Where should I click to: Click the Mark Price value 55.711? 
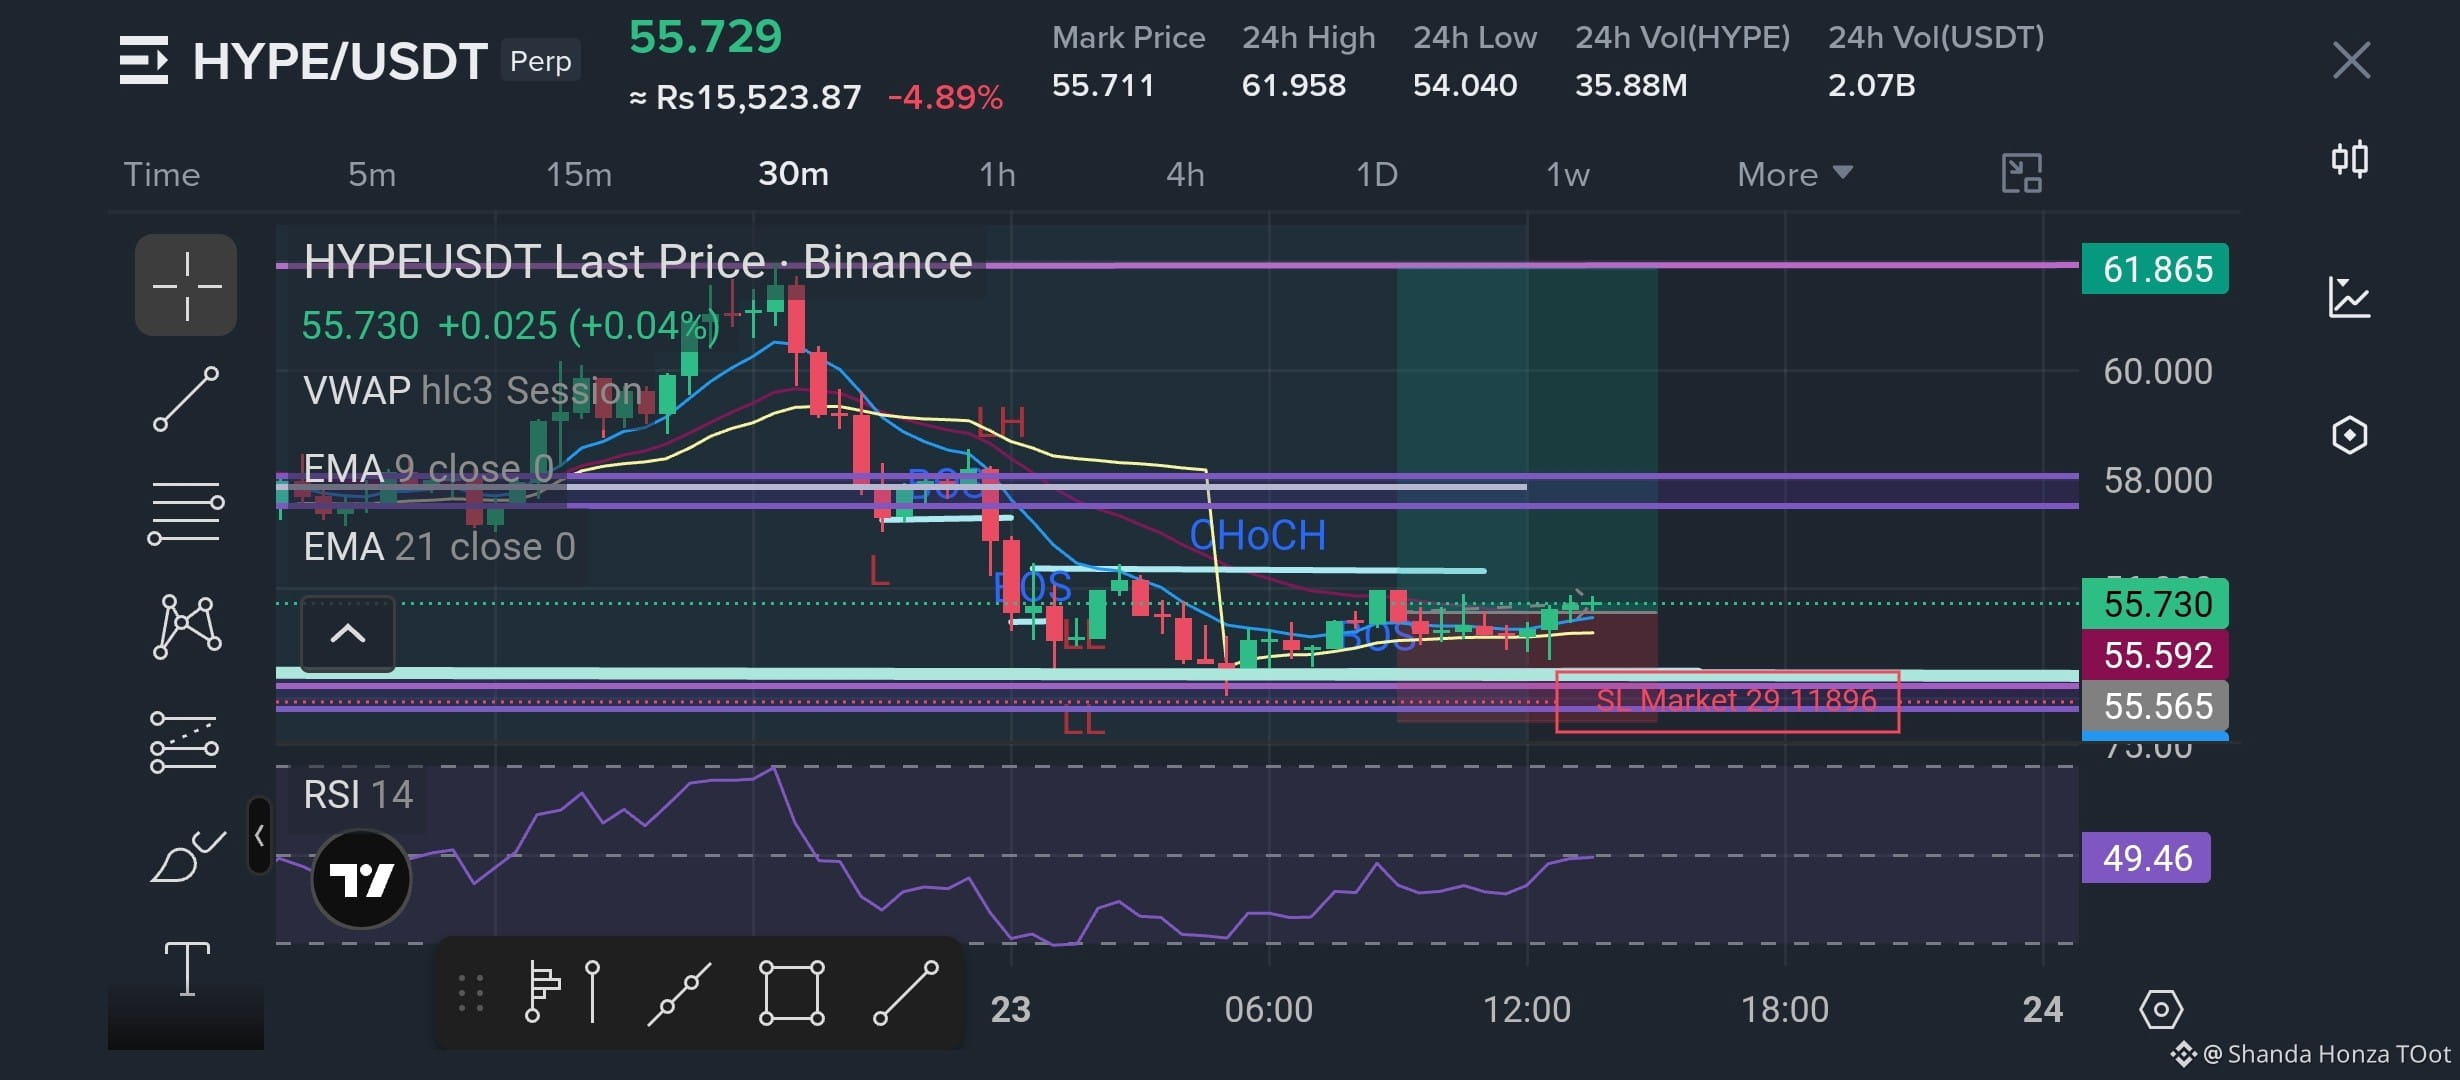pos(1103,85)
